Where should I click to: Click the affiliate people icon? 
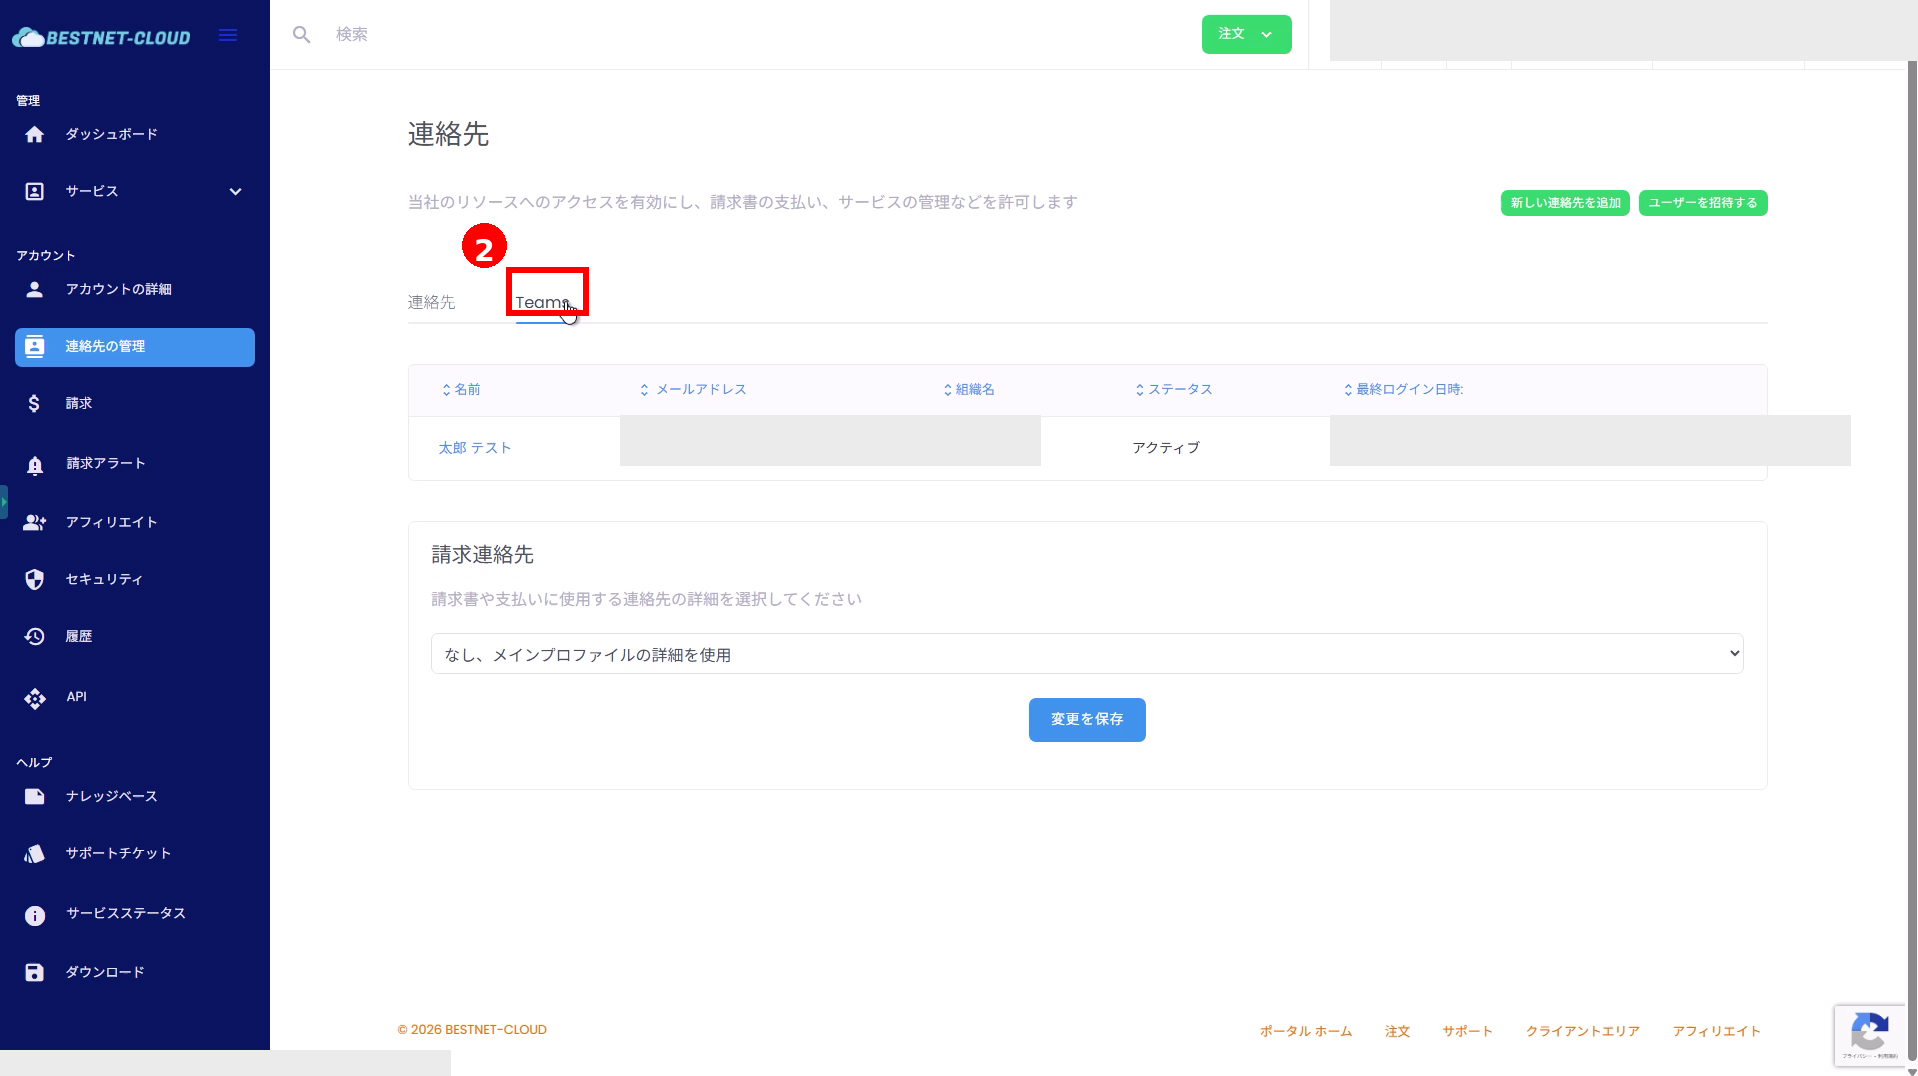pyautogui.click(x=35, y=522)
